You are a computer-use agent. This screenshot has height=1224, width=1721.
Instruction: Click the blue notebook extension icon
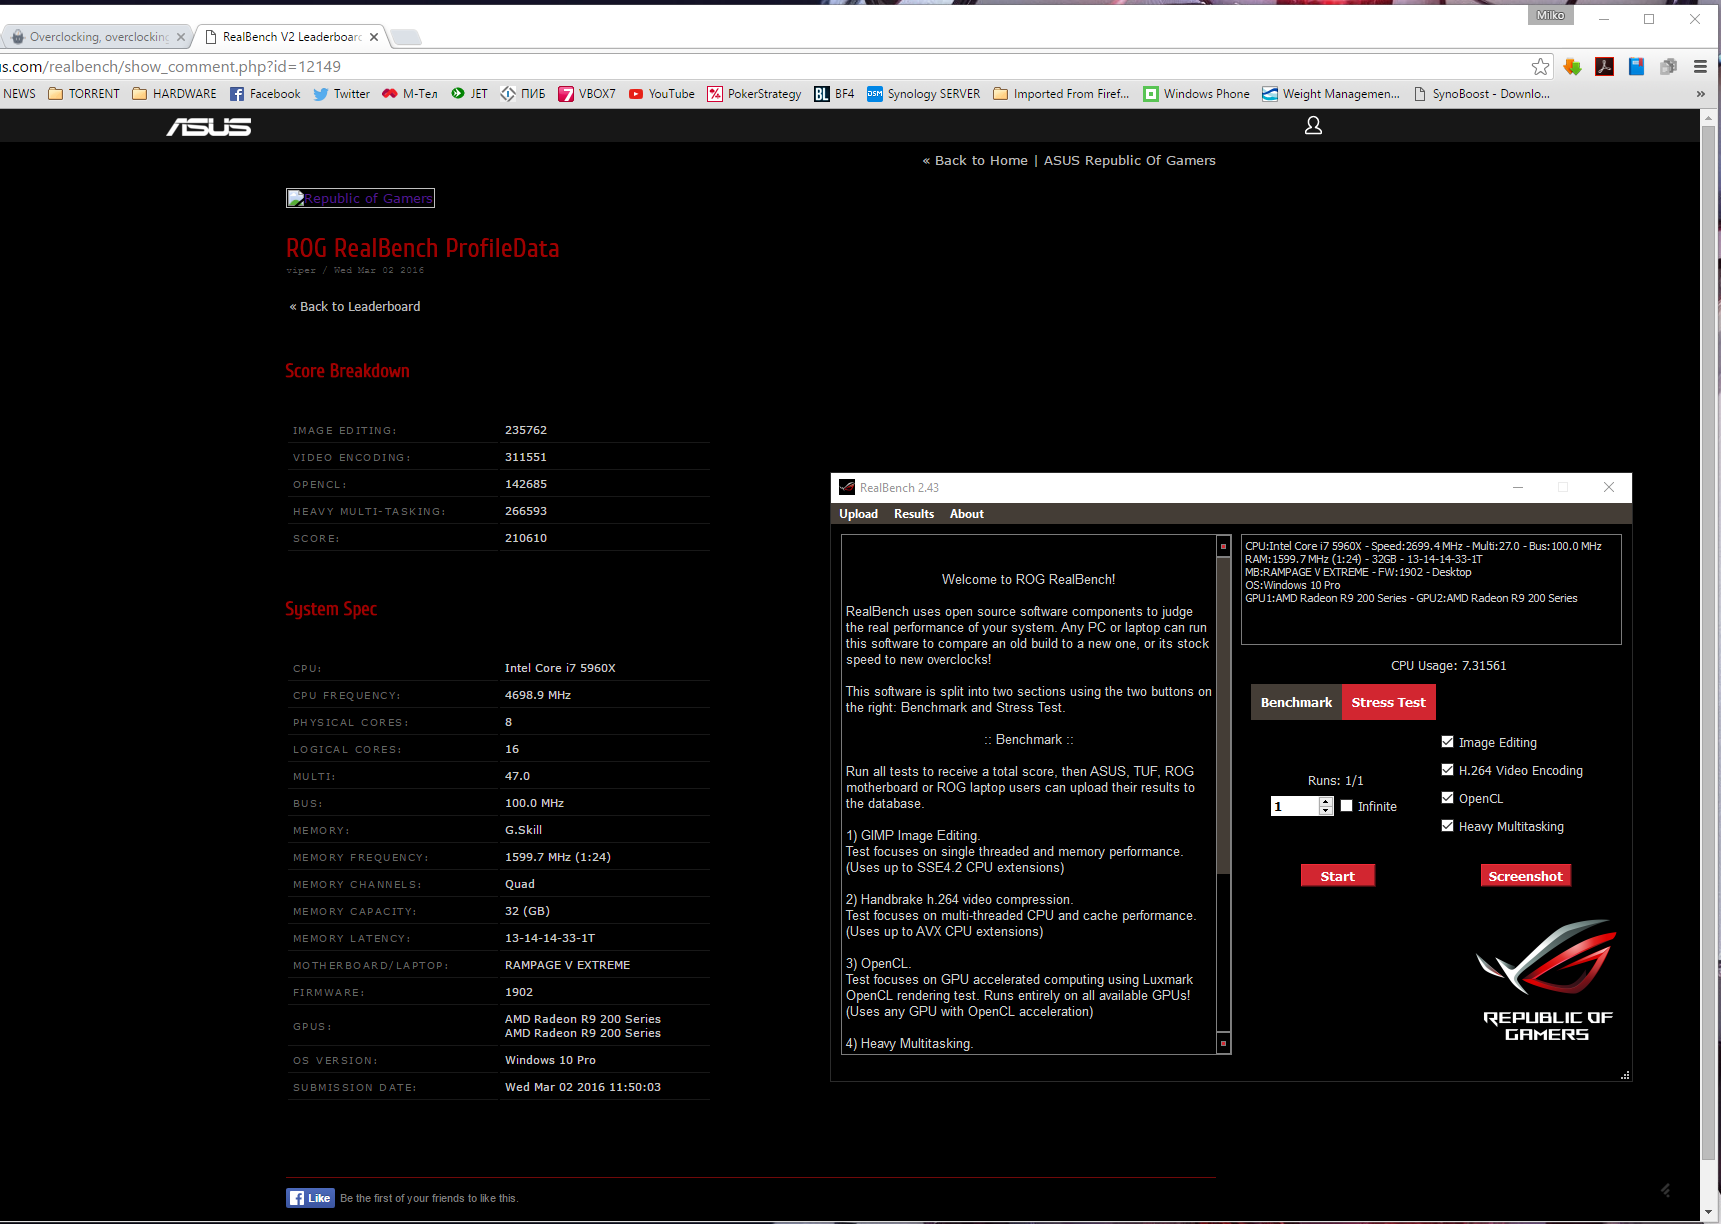[1637, 67]
